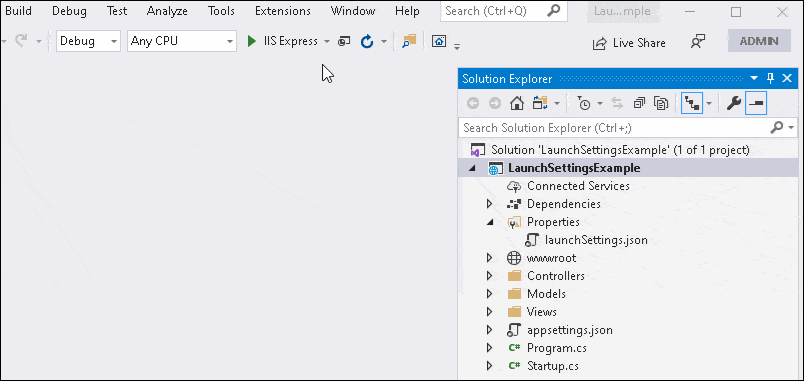Click the ADMIN badge button
804x381 pixels.
pyautogui.click(x=759, y=42)
